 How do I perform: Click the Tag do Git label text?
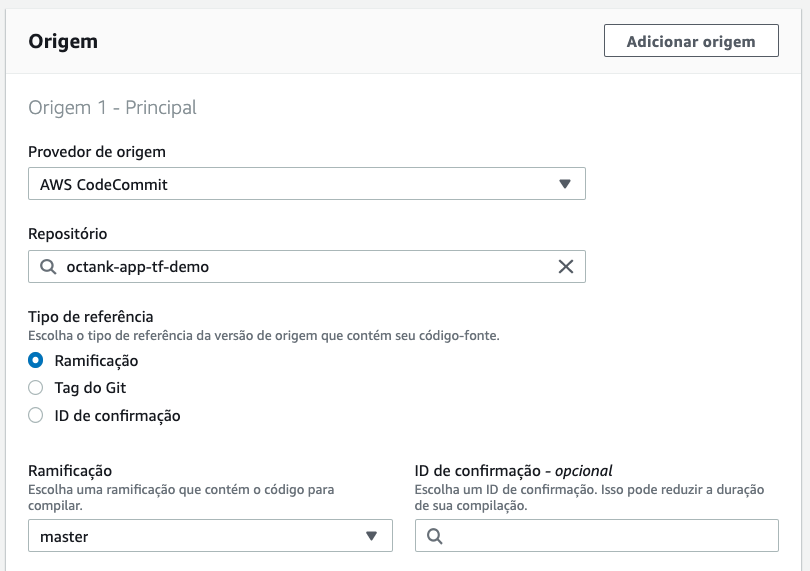coord(90,388)
